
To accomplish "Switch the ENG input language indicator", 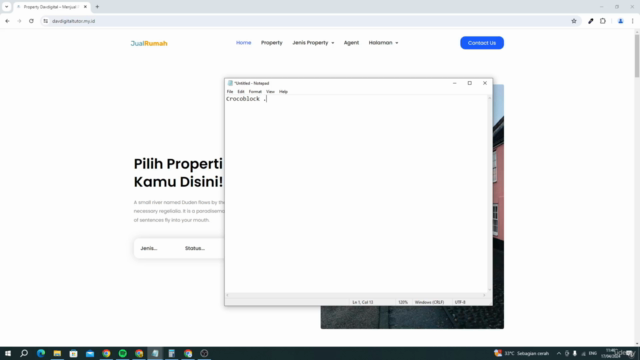I will pos(593,353).
